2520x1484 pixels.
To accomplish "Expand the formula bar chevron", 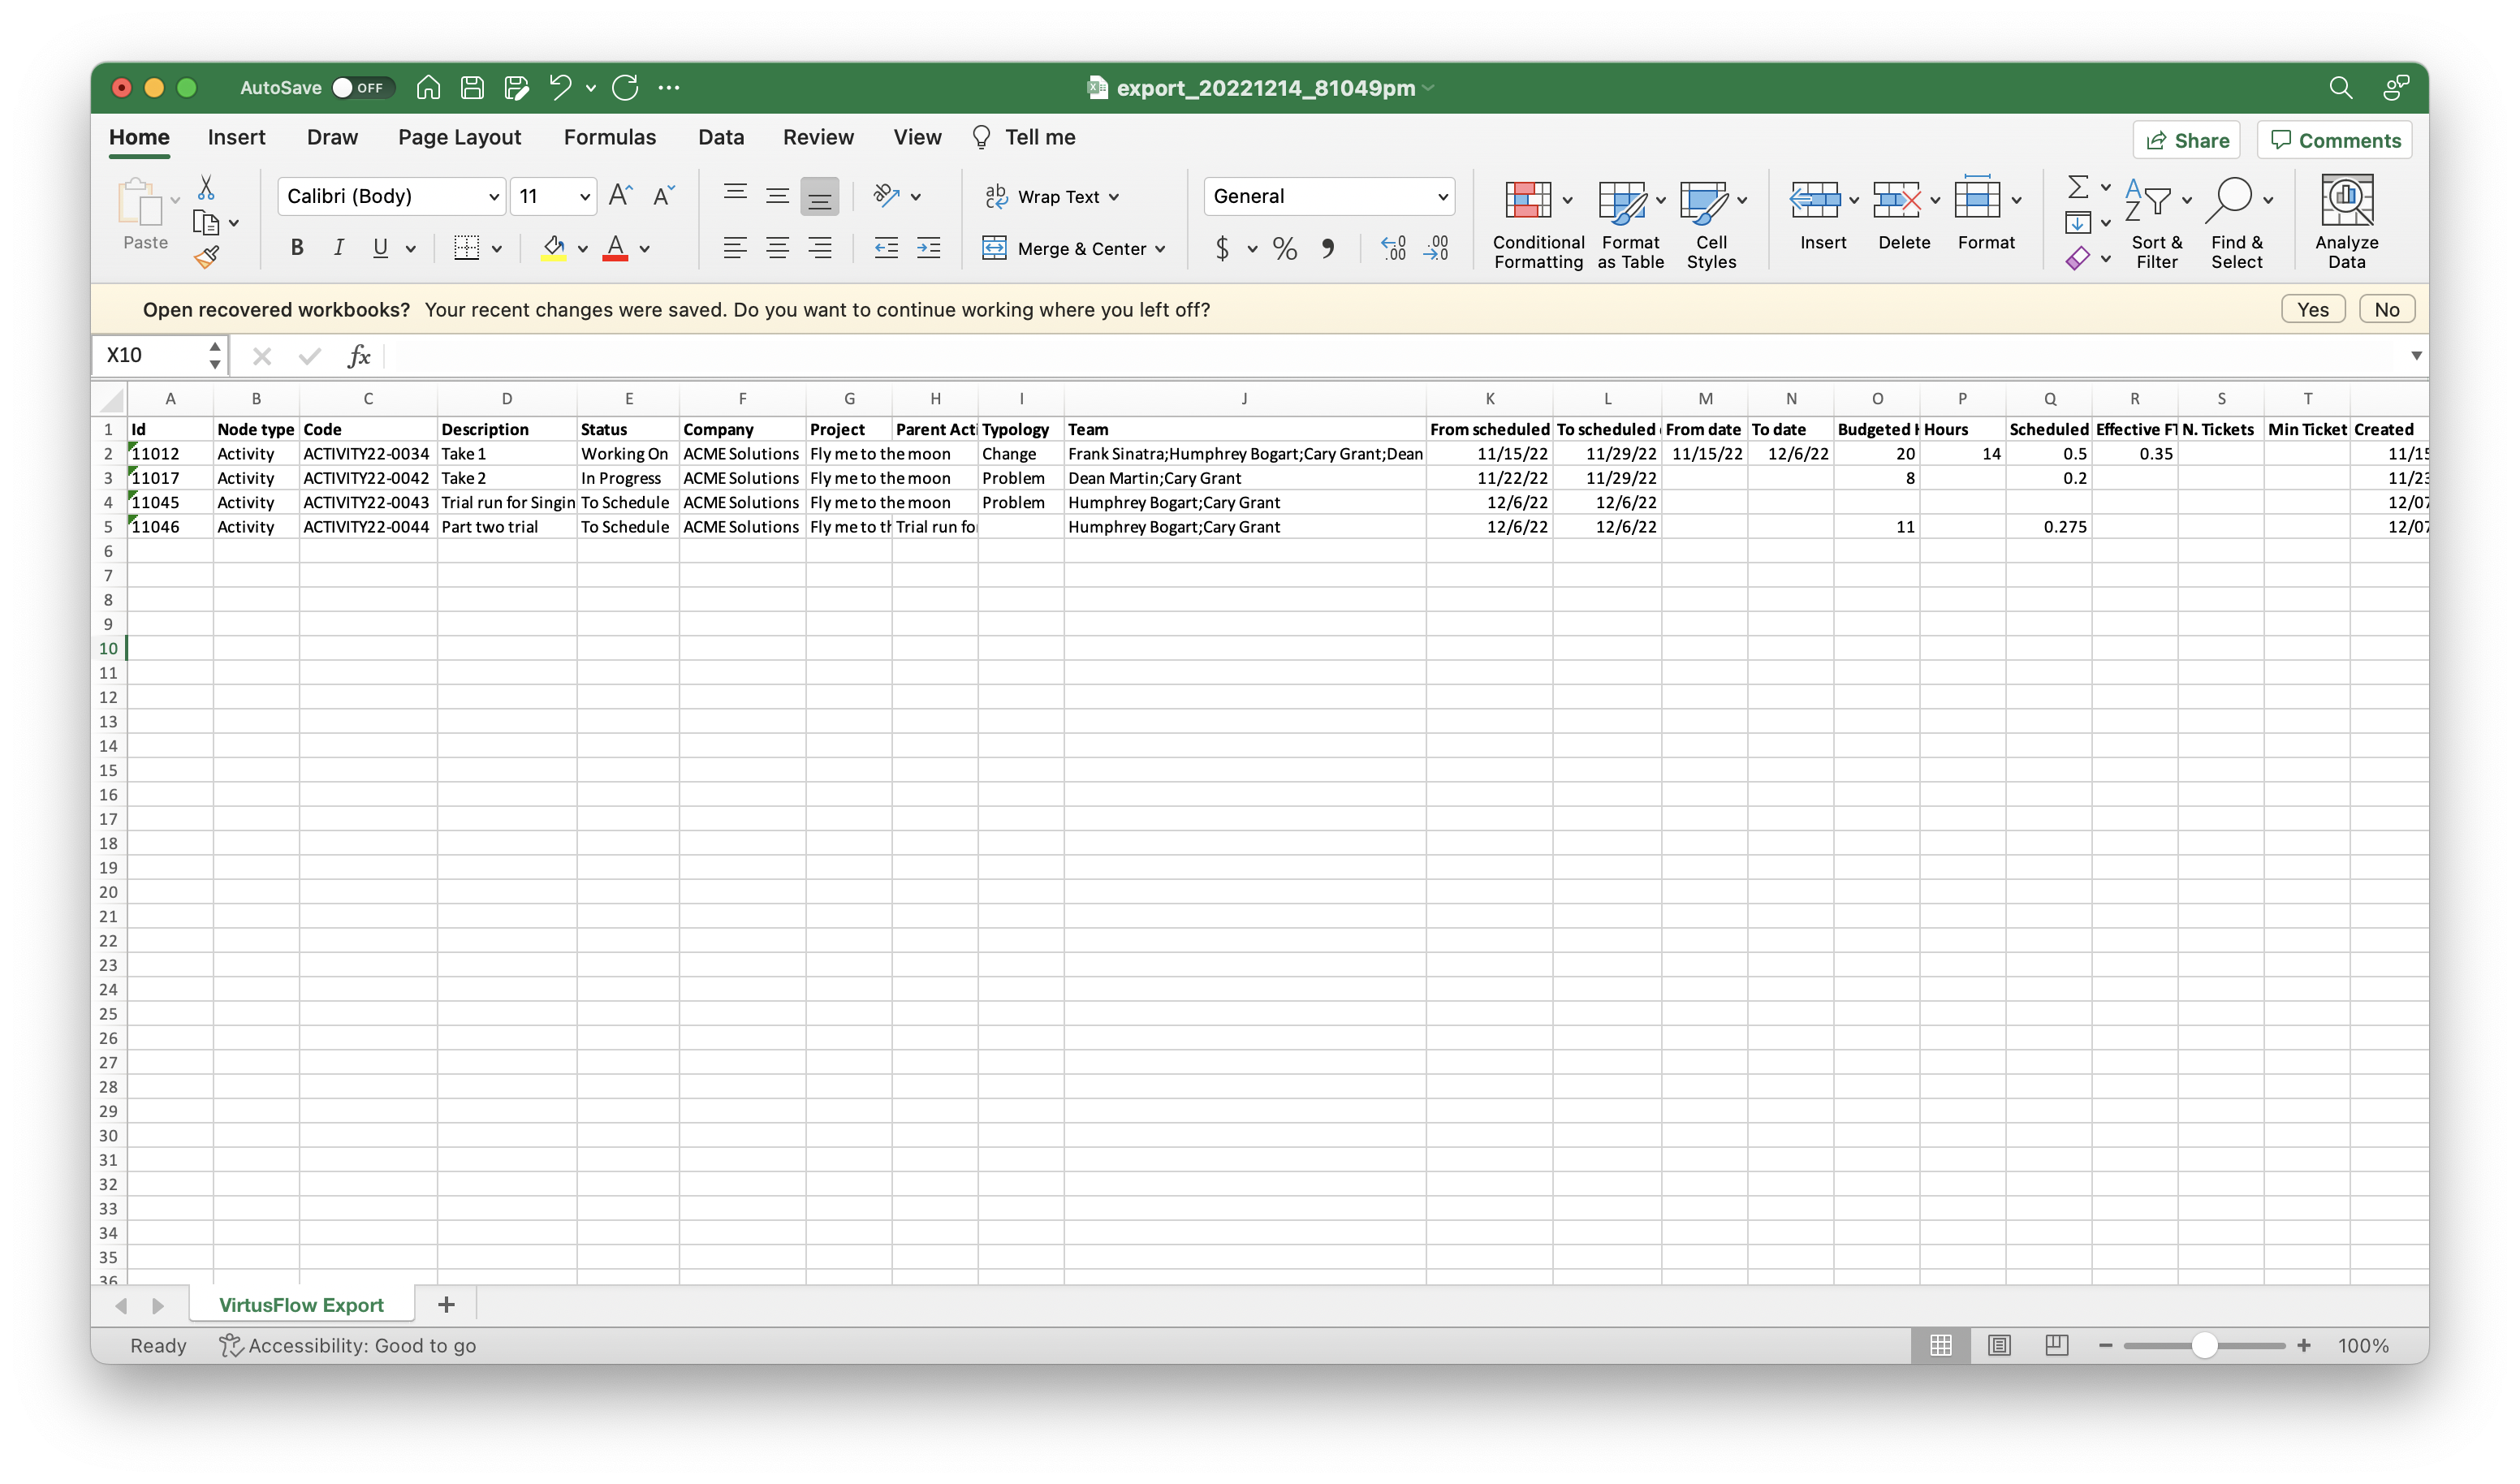I will point(2416,355).
